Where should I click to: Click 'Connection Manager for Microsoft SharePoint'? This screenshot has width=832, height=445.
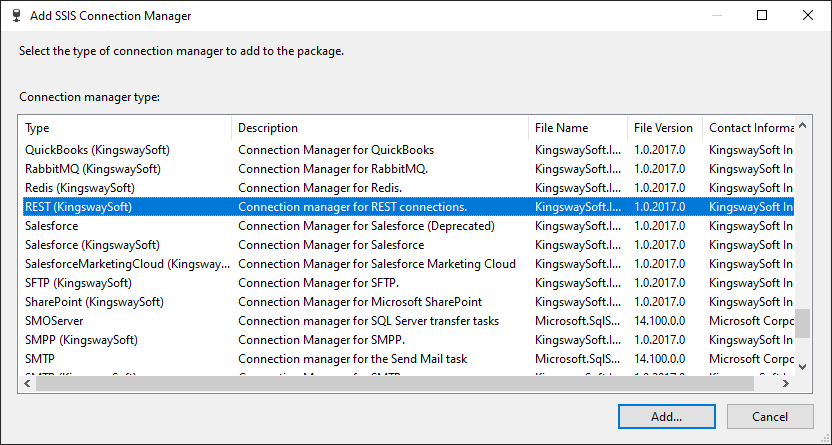coord(360,302)
